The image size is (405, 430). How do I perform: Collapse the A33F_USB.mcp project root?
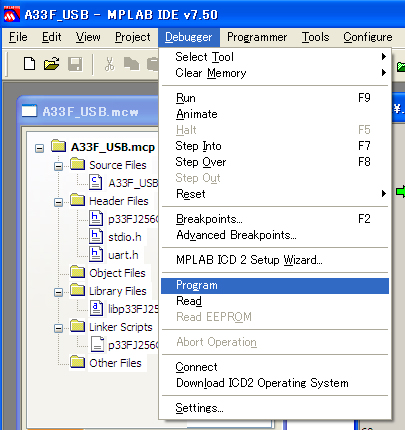[39, 148]
